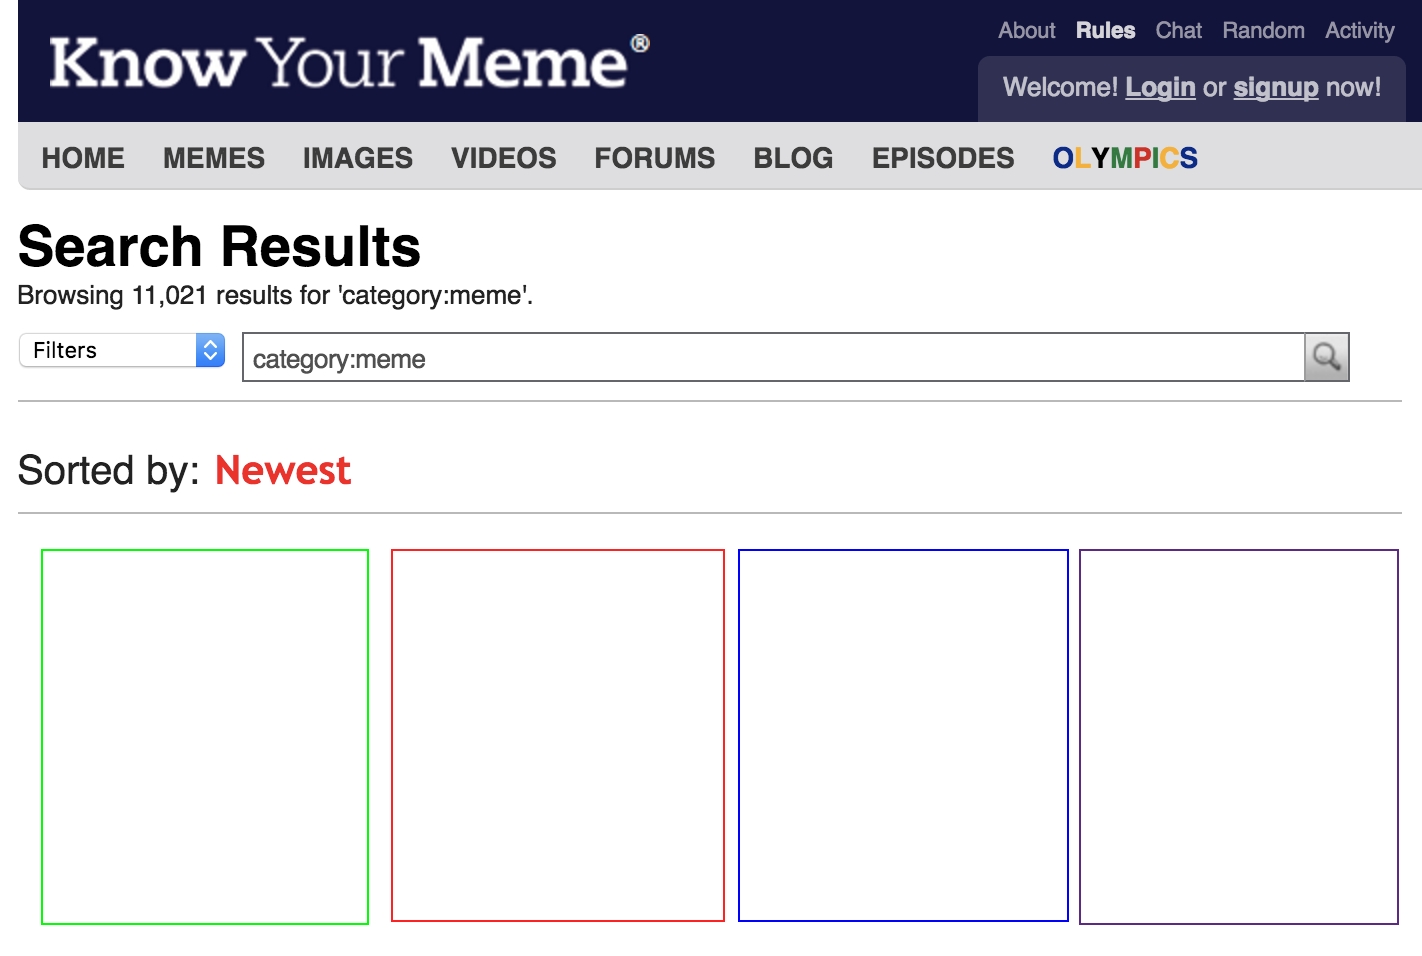Open the Chat link

(x=1179, y=31)
